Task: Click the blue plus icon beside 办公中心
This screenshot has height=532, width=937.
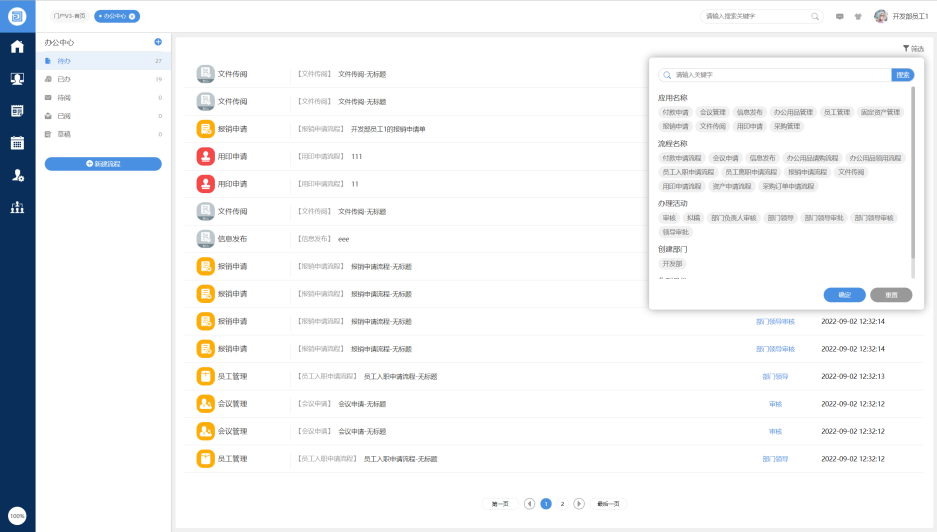Action: click(x=158, y=42)
